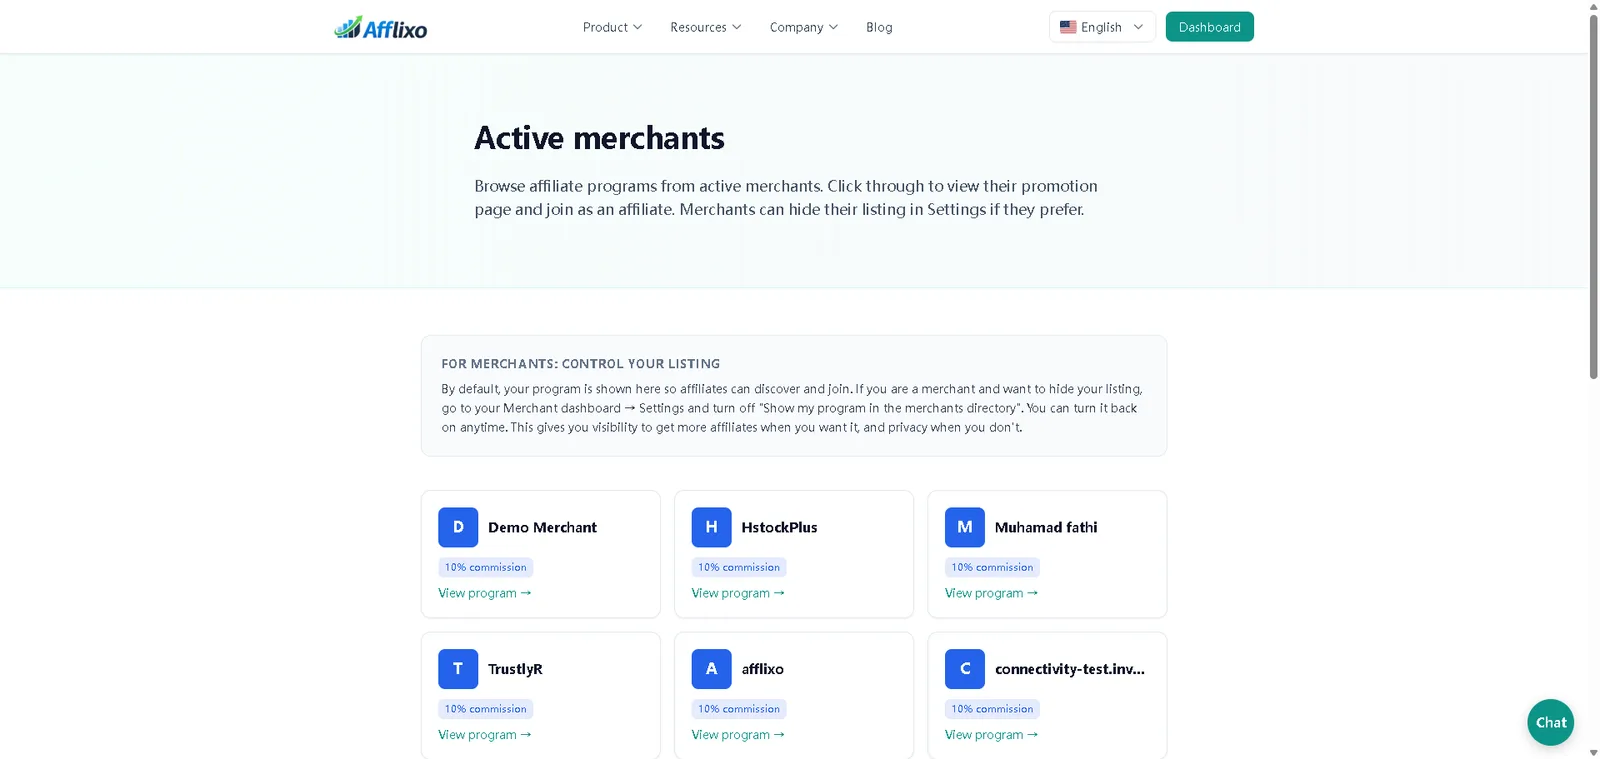Open the Company dropdown menu

(803, 27)
